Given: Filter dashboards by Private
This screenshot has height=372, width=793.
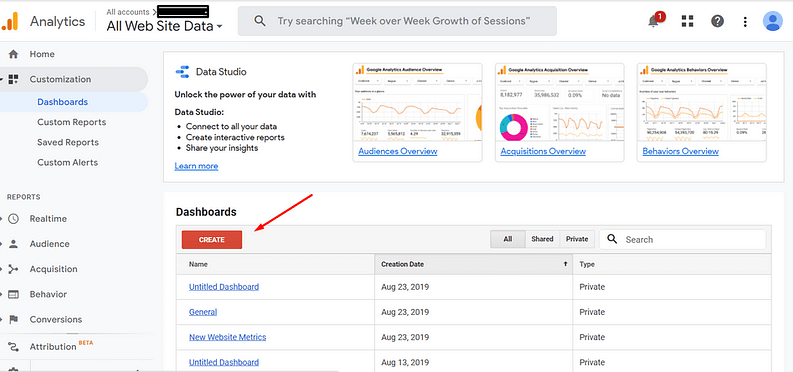Looking at the screenshot, I should tap(577, 239).
